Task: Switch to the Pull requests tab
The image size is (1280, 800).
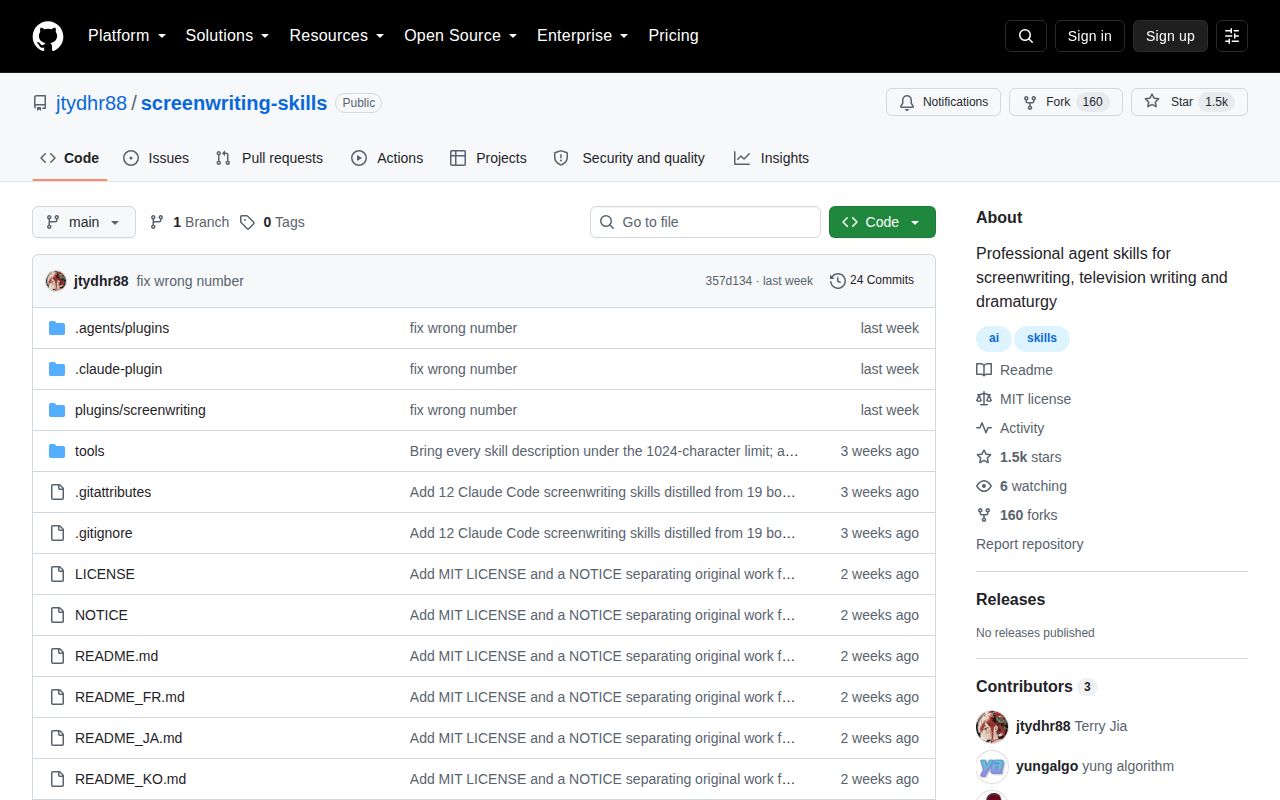Action: 269,158
